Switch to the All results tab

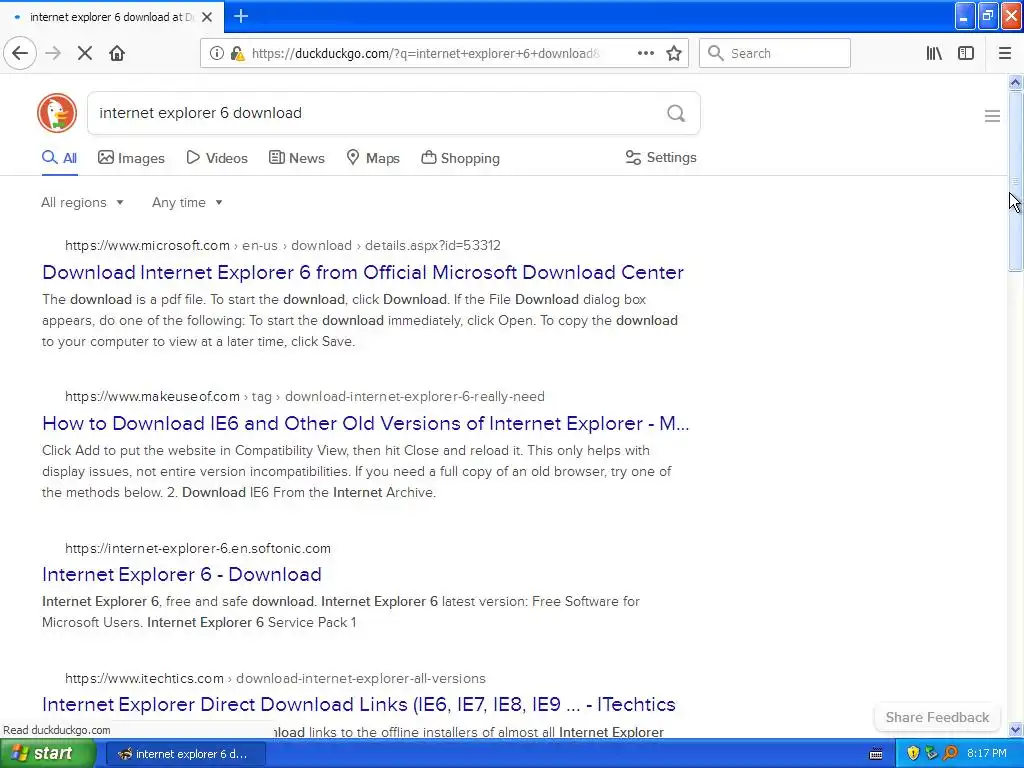tap(59, 158)
